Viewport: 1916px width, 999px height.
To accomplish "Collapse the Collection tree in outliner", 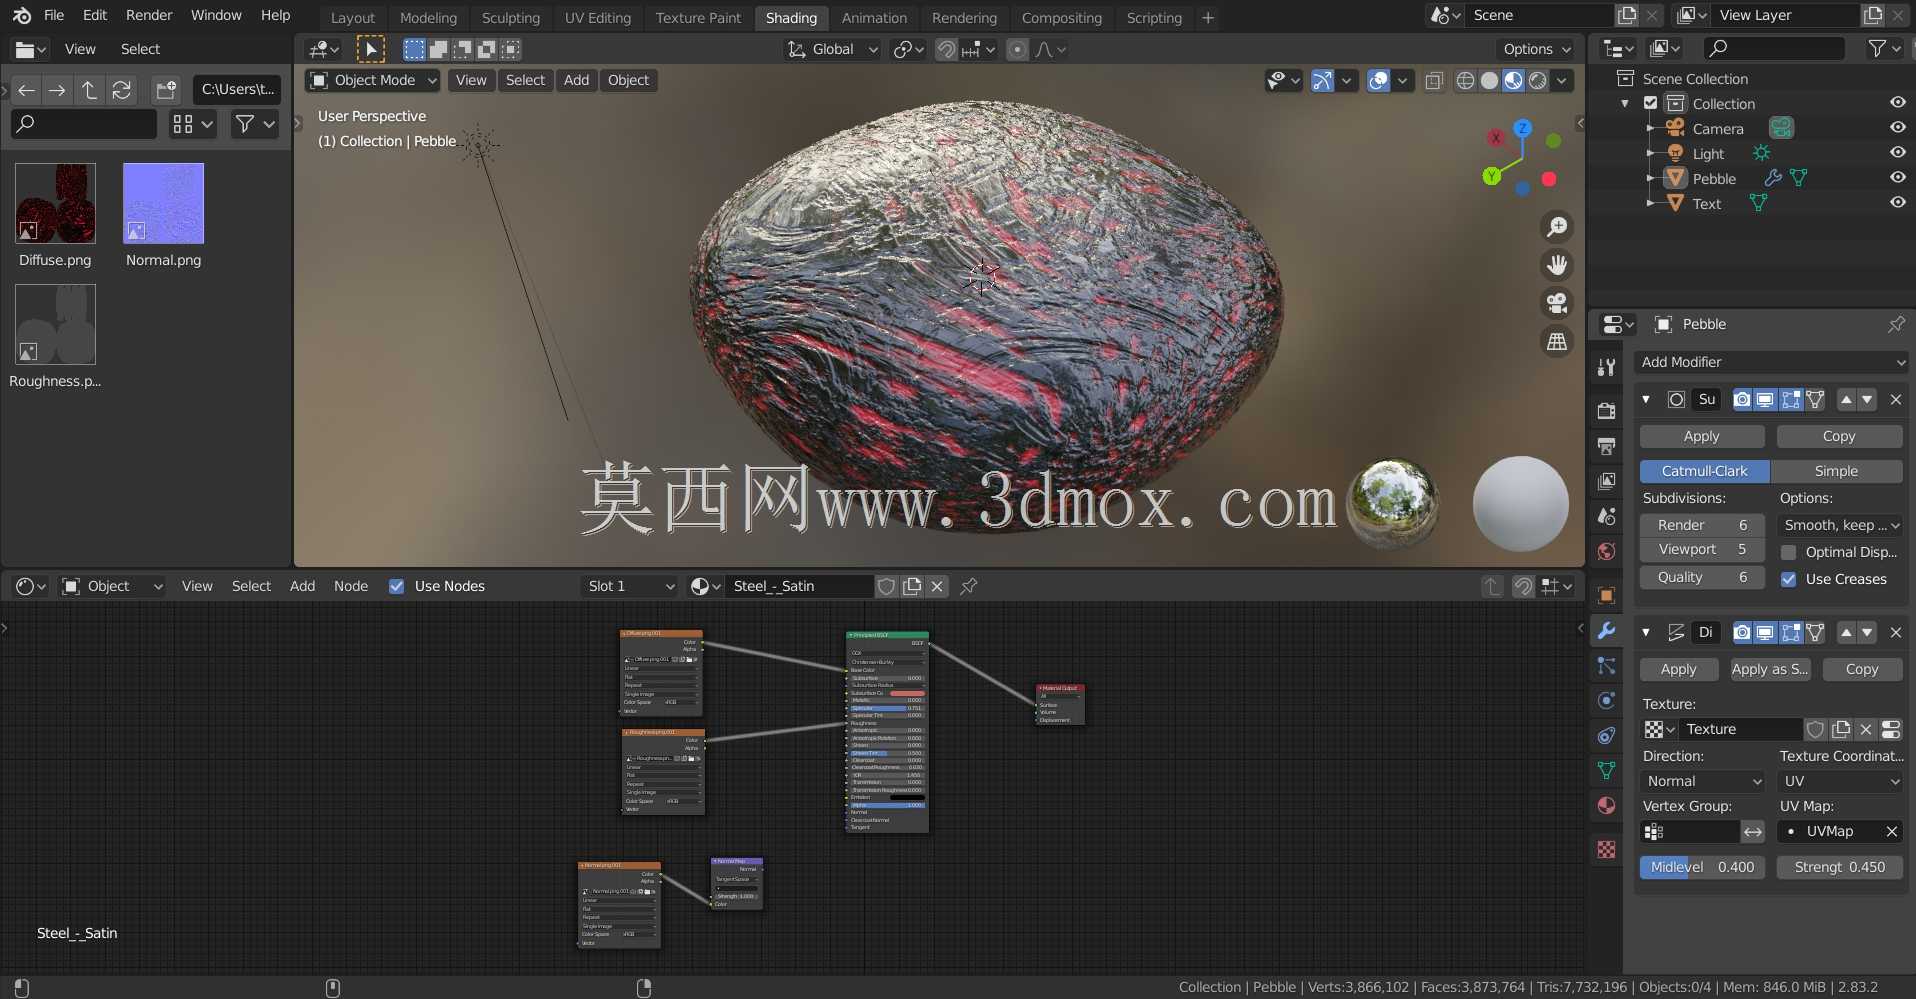I will (1625, 103).
